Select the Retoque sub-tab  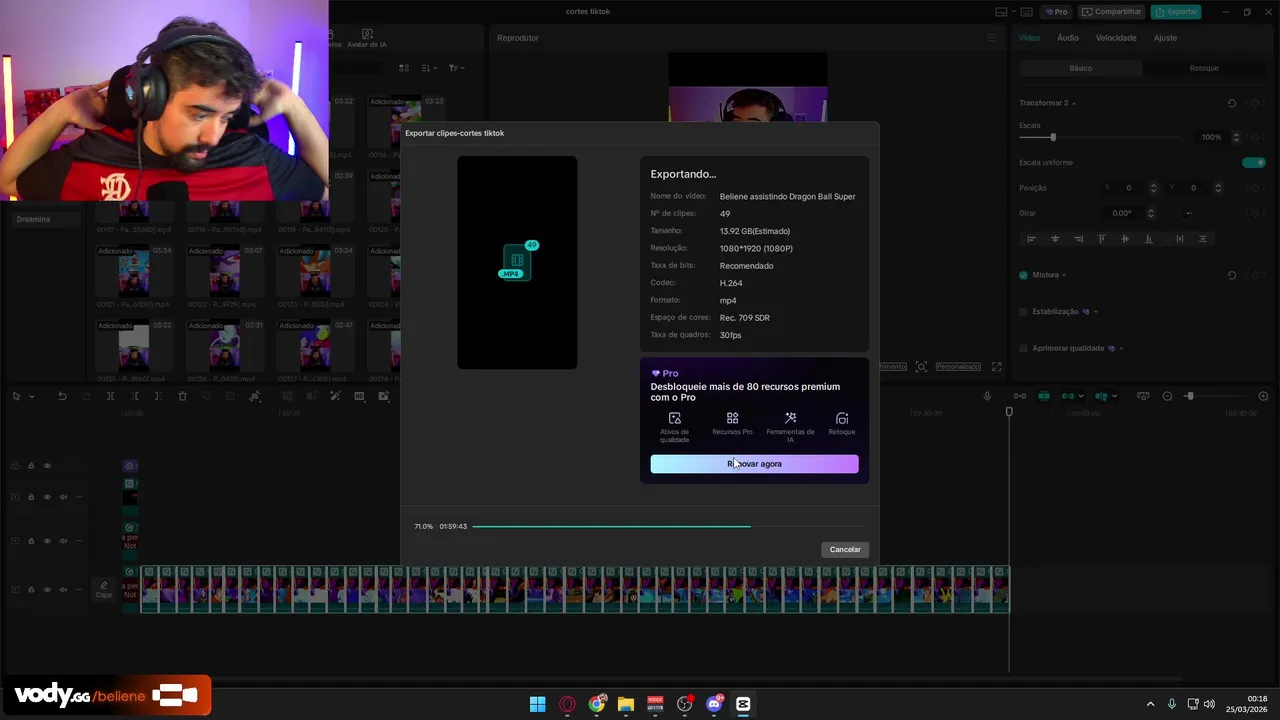coord(1204,68)
